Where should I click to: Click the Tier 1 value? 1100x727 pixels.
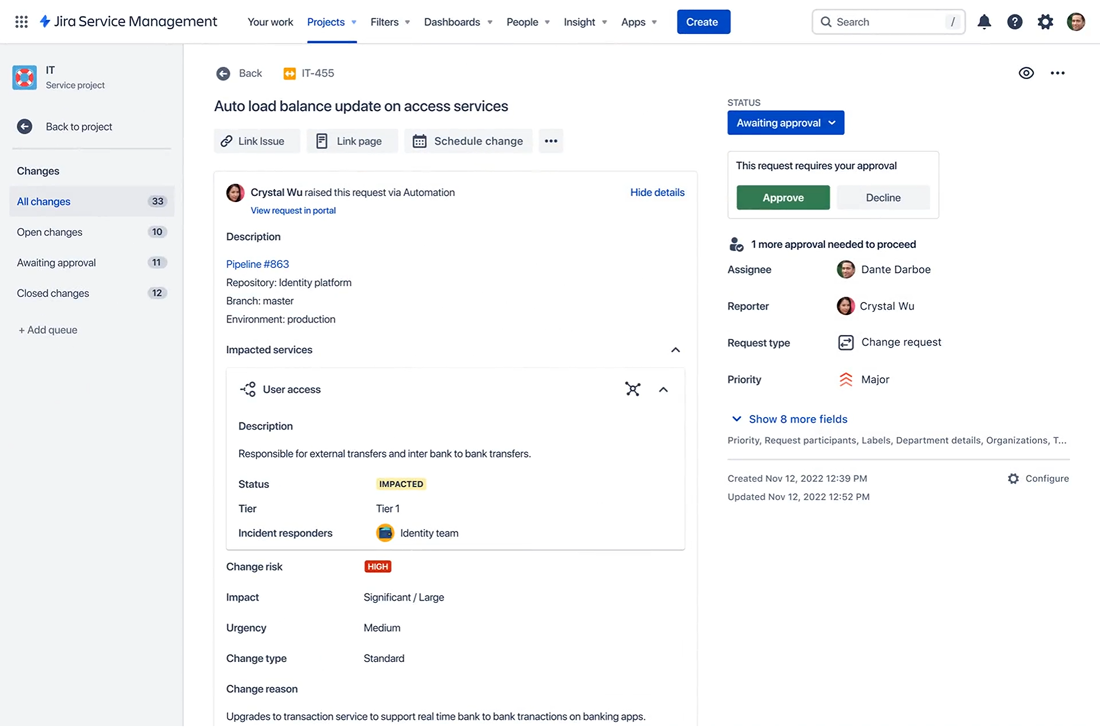coord(388,509)
